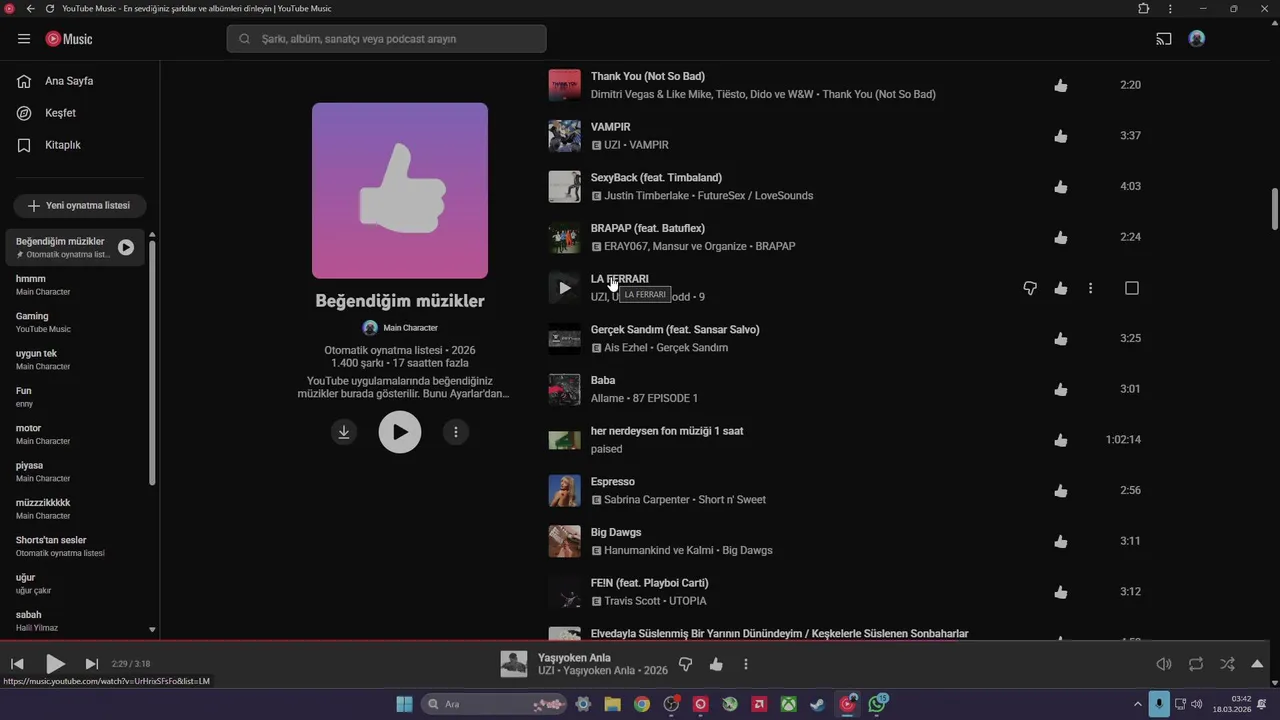Open the UTOPIA album link
The width and height of the screenshot is (1280, 720).
[x=688, y=601]
